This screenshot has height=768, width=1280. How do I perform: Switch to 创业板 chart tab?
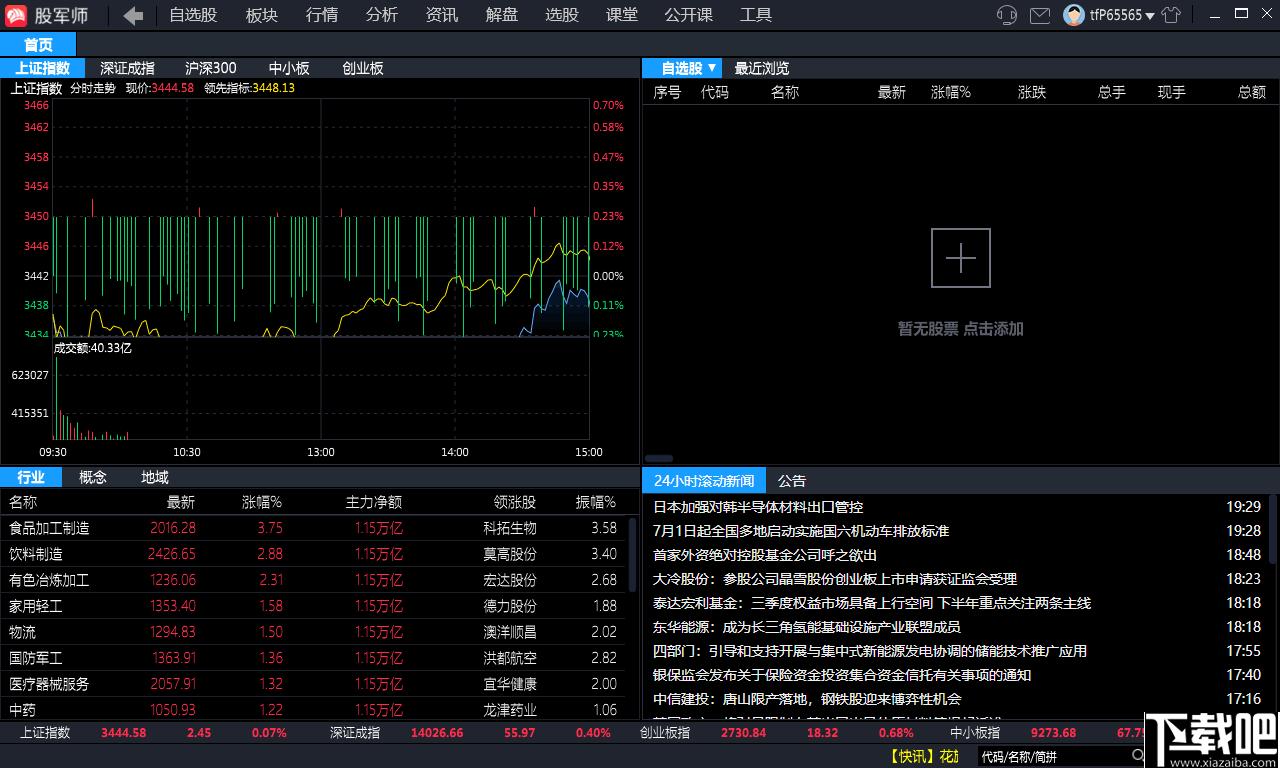(363, 68)
